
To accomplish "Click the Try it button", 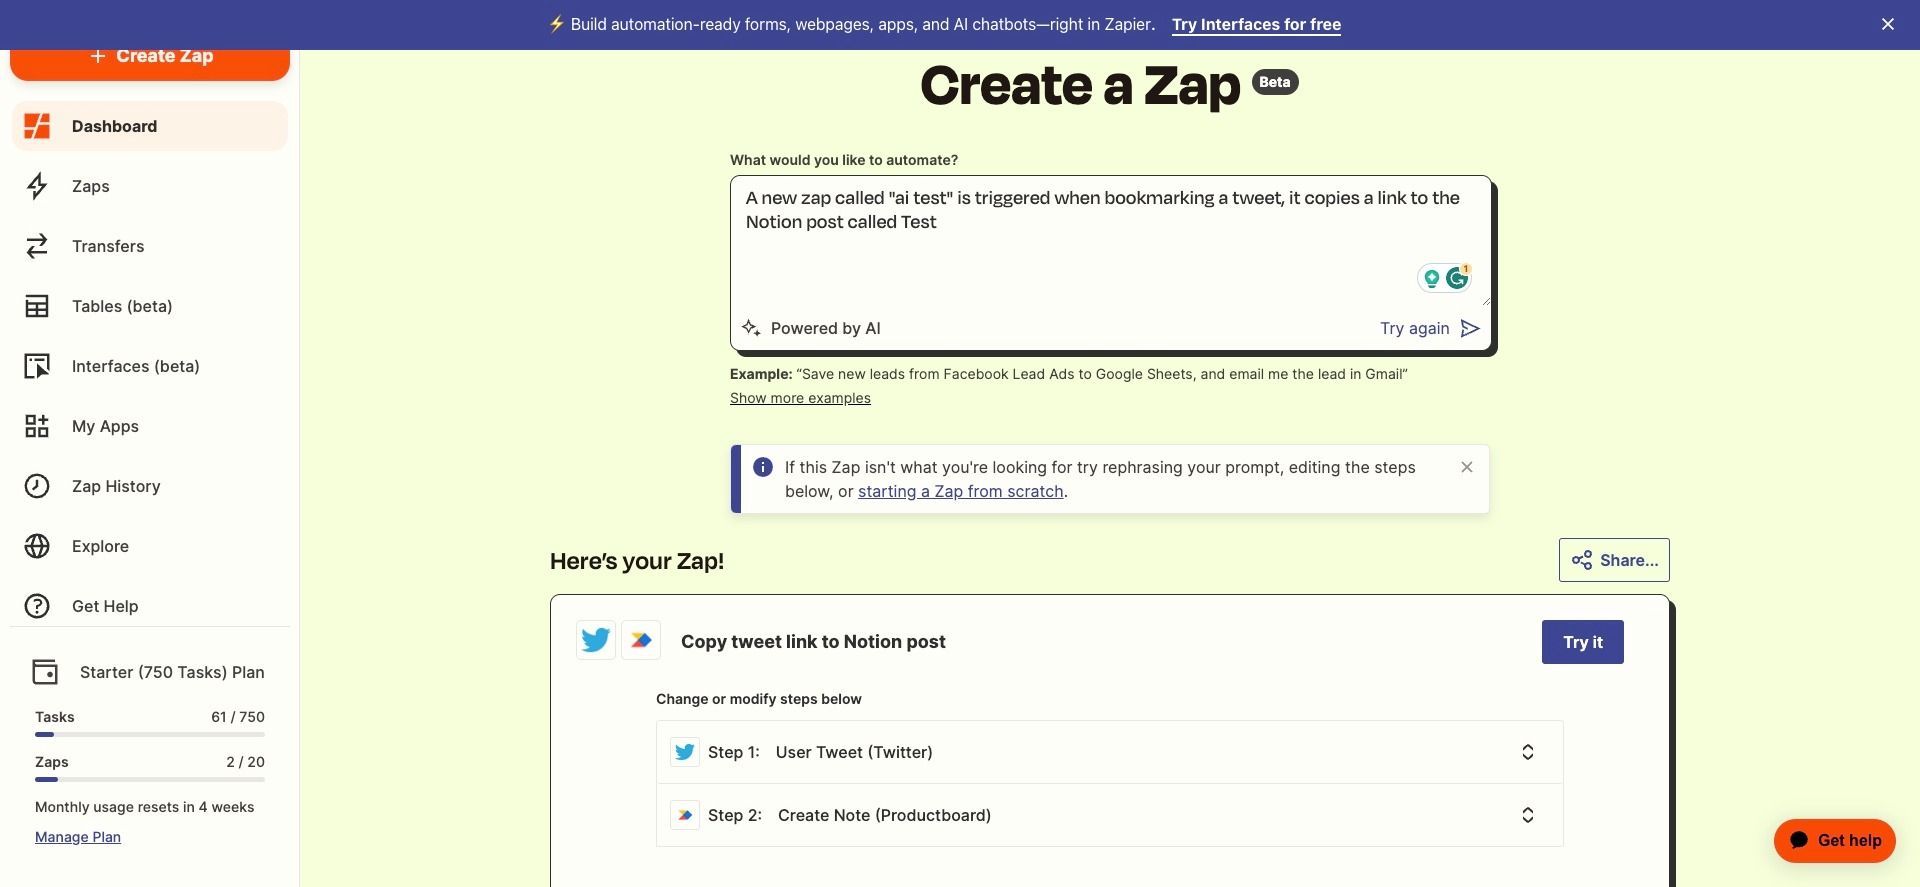I will (1582, 641).
